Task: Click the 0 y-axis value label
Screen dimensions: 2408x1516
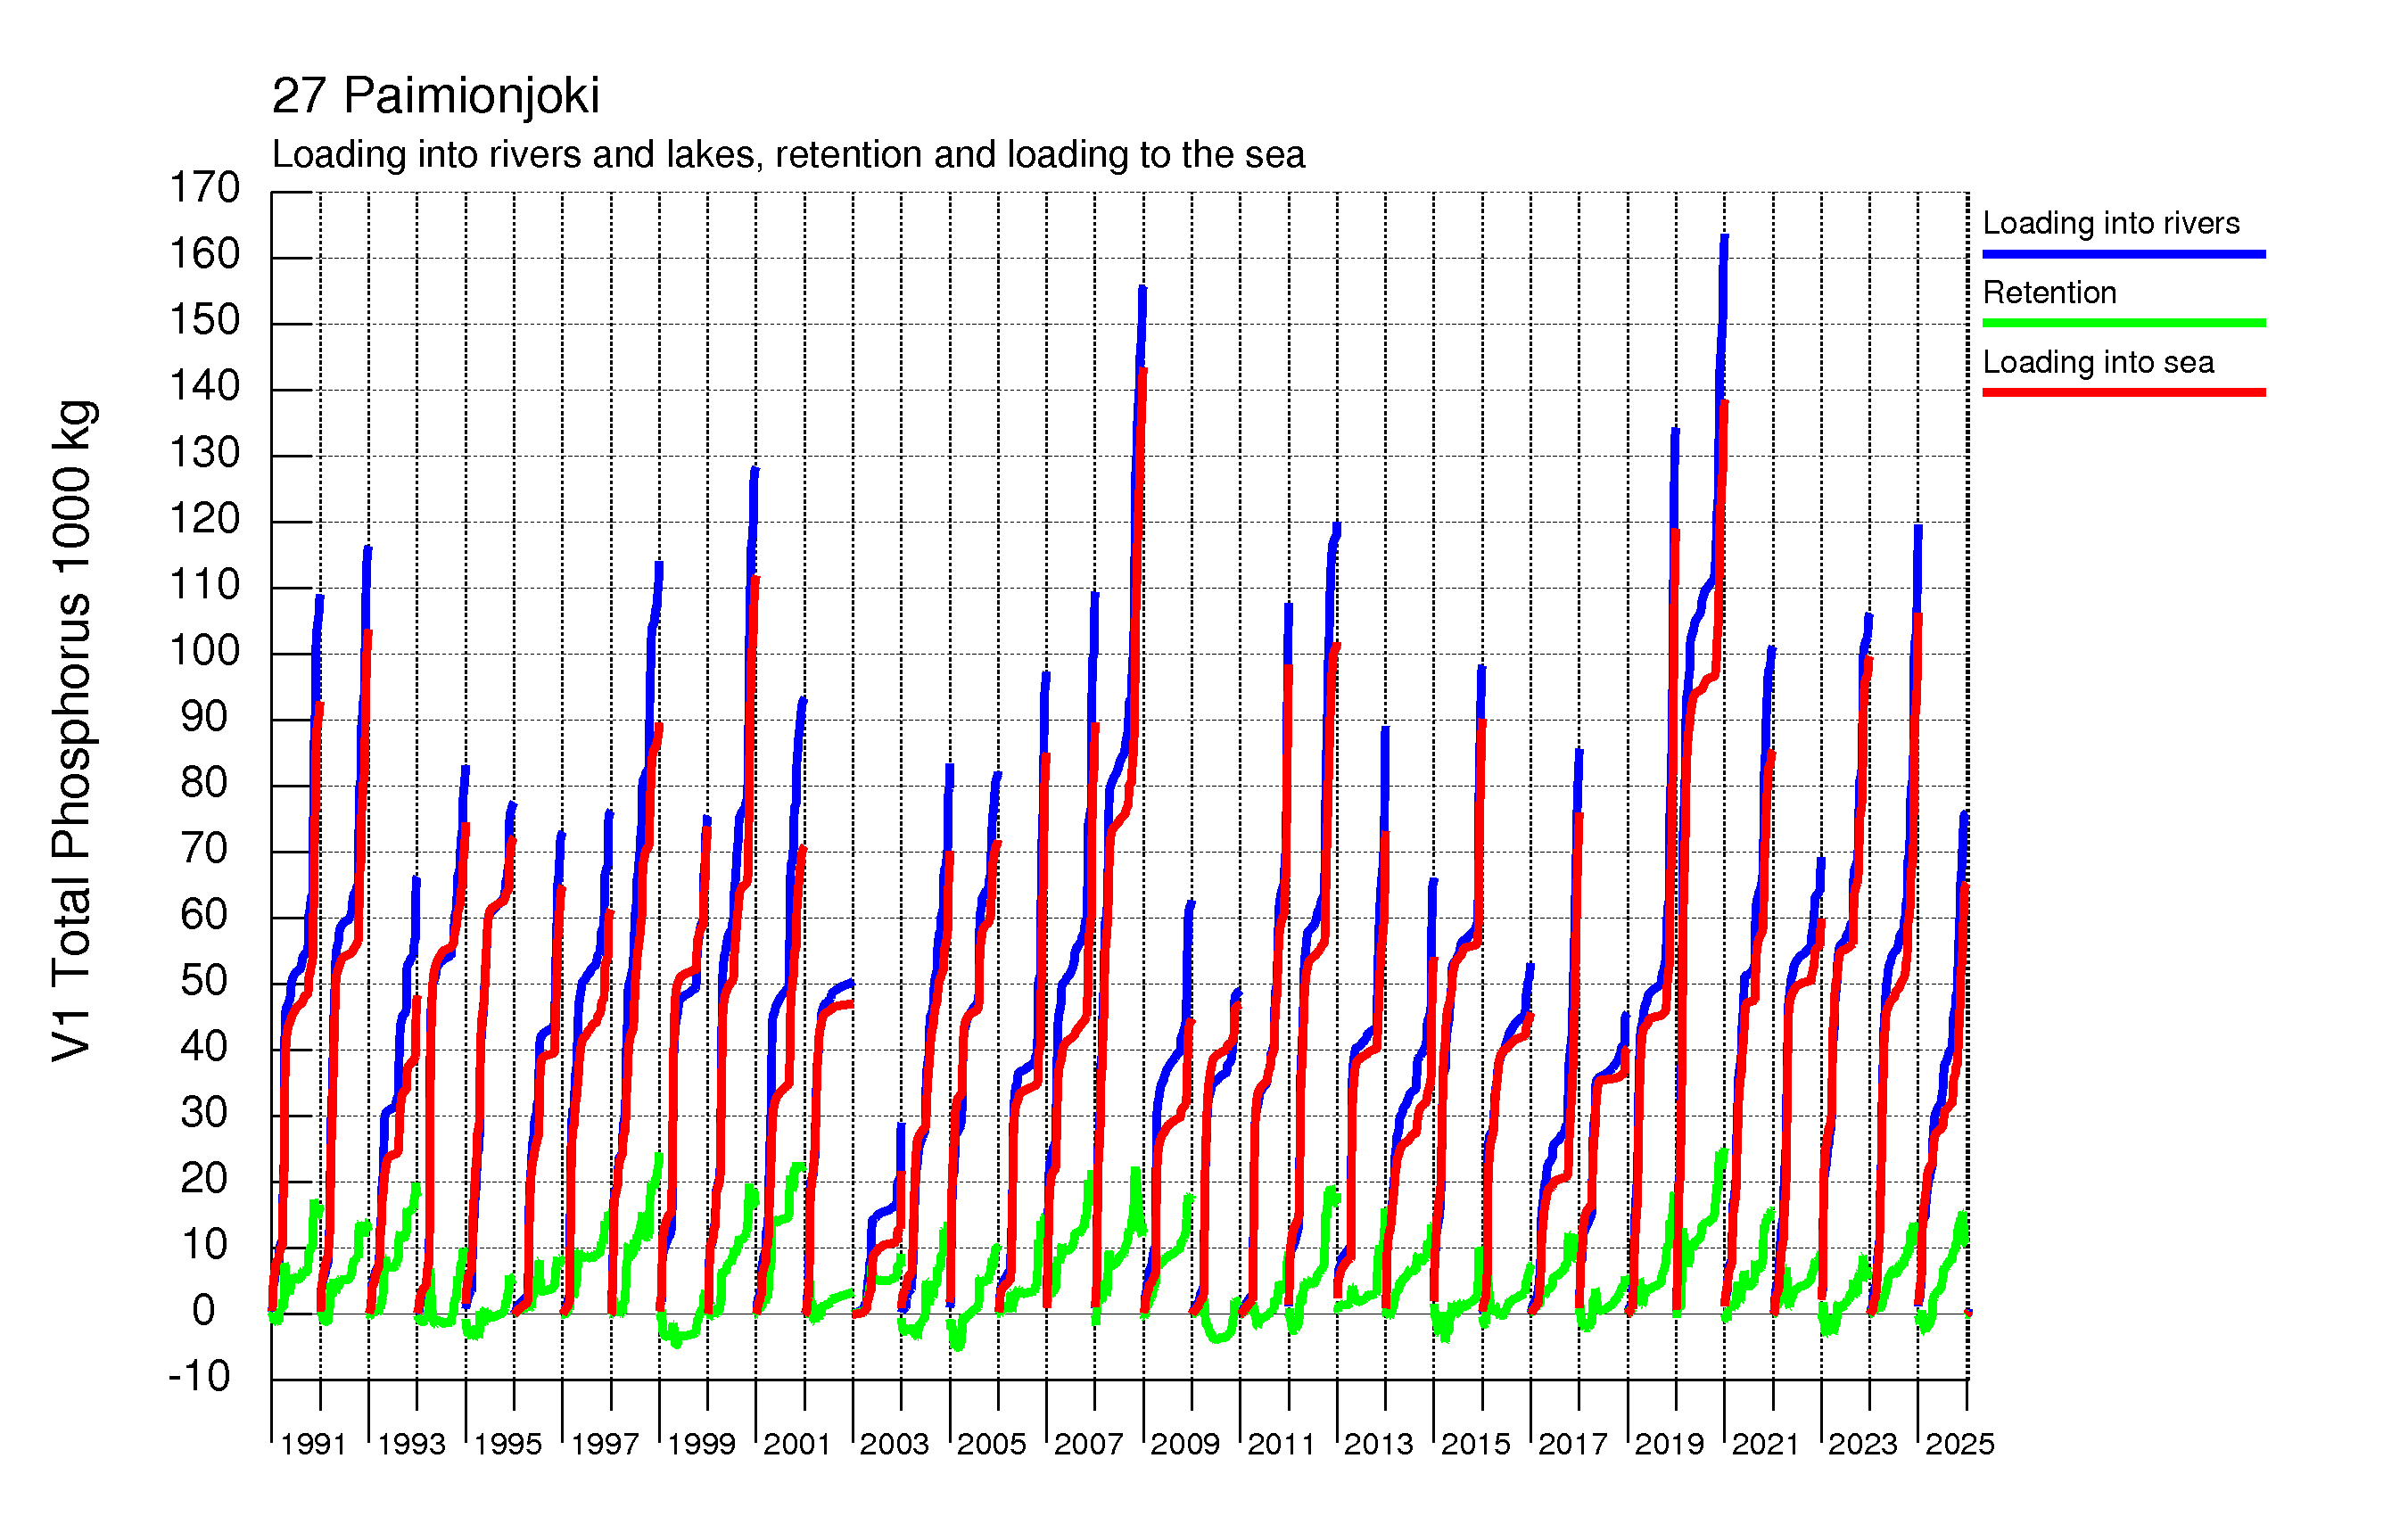Action: point(204,1310)
